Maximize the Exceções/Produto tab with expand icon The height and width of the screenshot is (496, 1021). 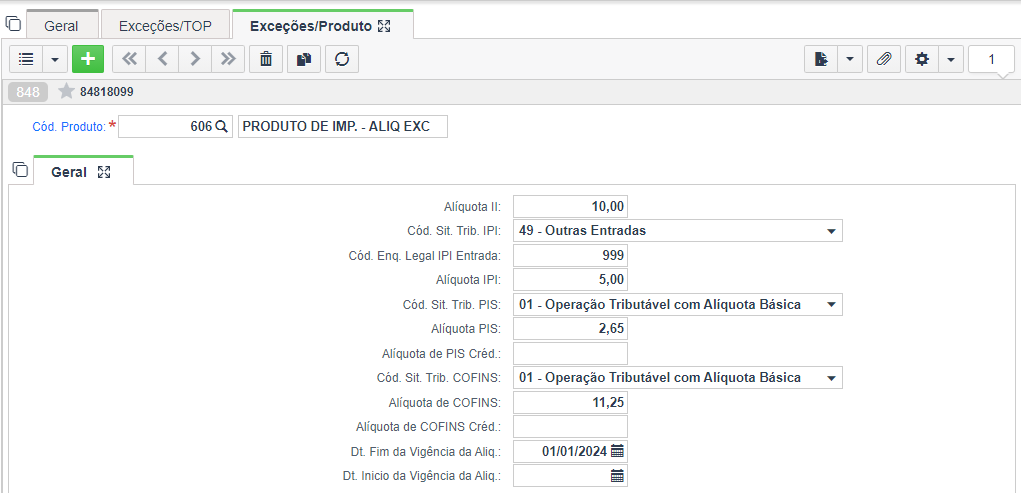click(x=384, y=26)
